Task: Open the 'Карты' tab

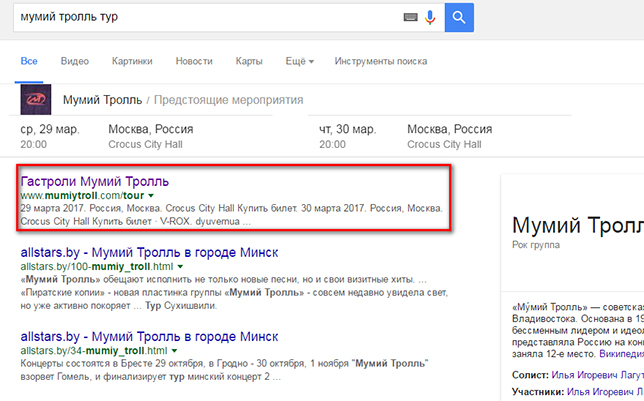Action: tap(249, 61)
